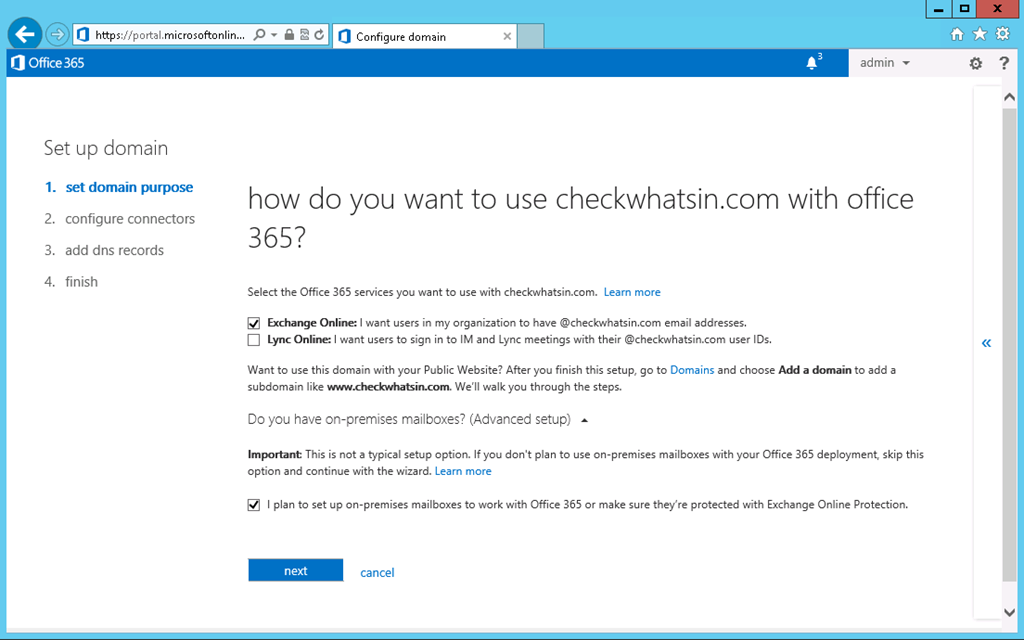The image size is (1024, 640).
Task: Click the browser Forward arrow button
Action: click(57, 34)
